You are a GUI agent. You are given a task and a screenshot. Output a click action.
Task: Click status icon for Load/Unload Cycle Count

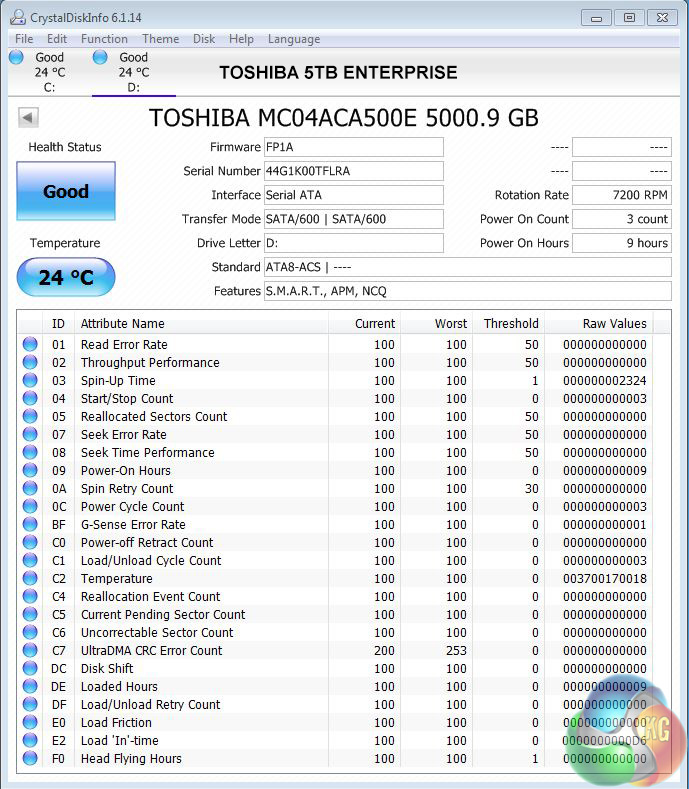(x=30, y=560)
